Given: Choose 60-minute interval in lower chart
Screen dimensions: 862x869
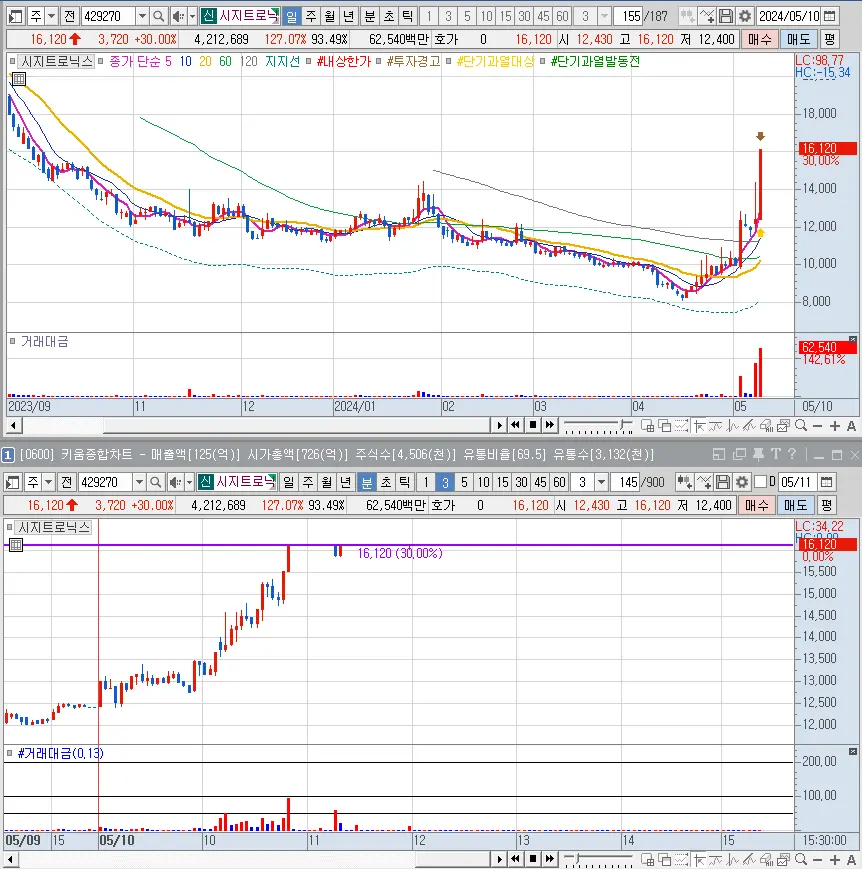Looking at the screenshot, I should (x=559, y=482).
